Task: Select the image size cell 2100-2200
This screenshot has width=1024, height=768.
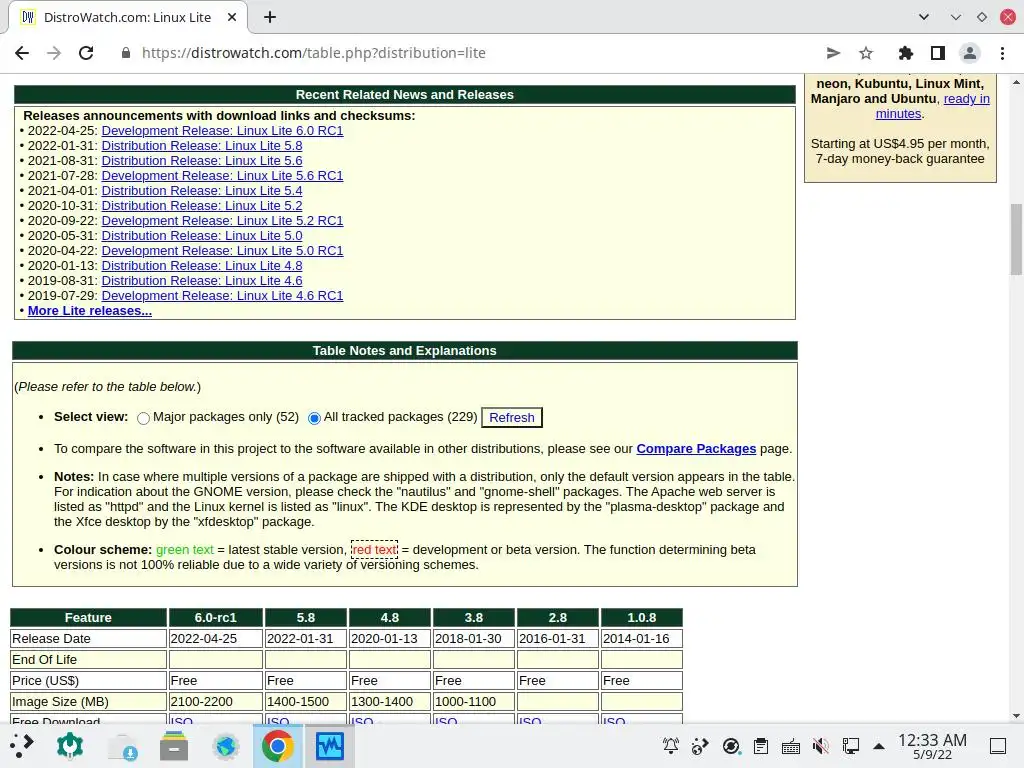Action: tap(216, 702)
